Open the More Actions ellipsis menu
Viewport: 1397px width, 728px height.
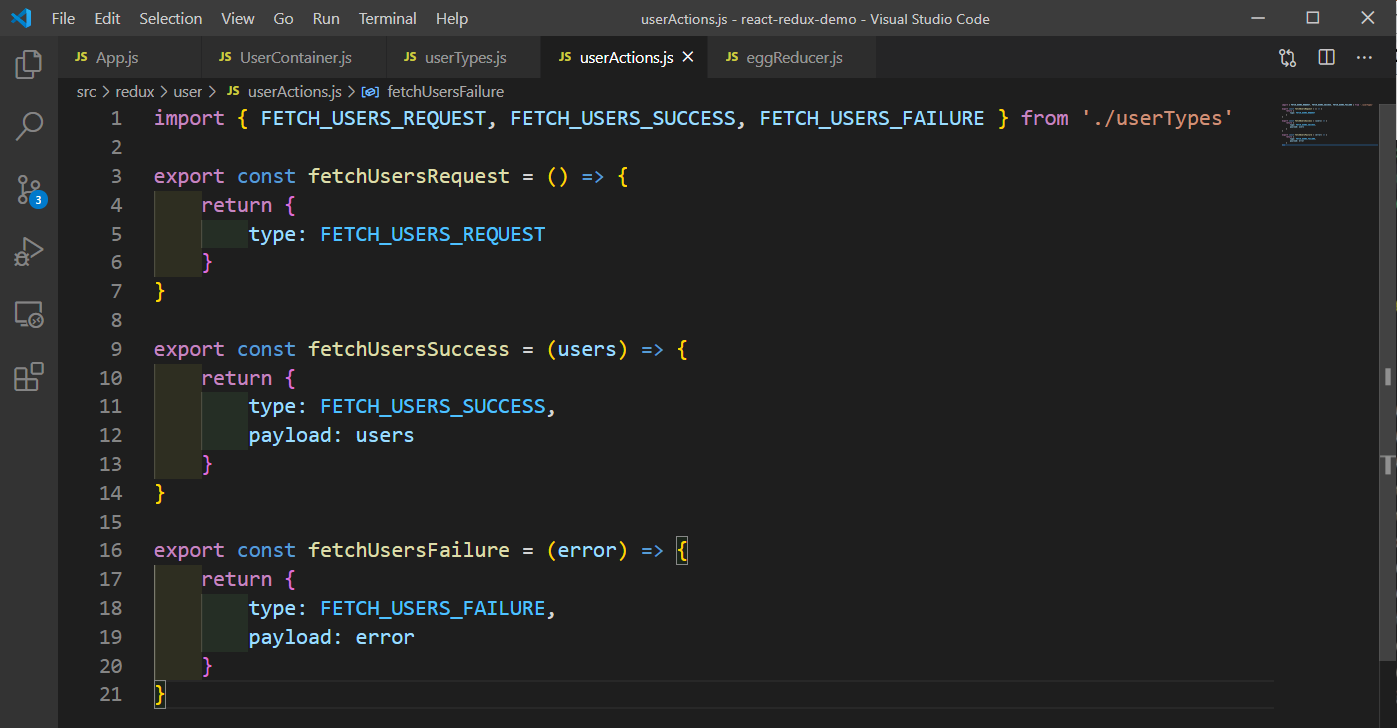[x=1364, y=58]
